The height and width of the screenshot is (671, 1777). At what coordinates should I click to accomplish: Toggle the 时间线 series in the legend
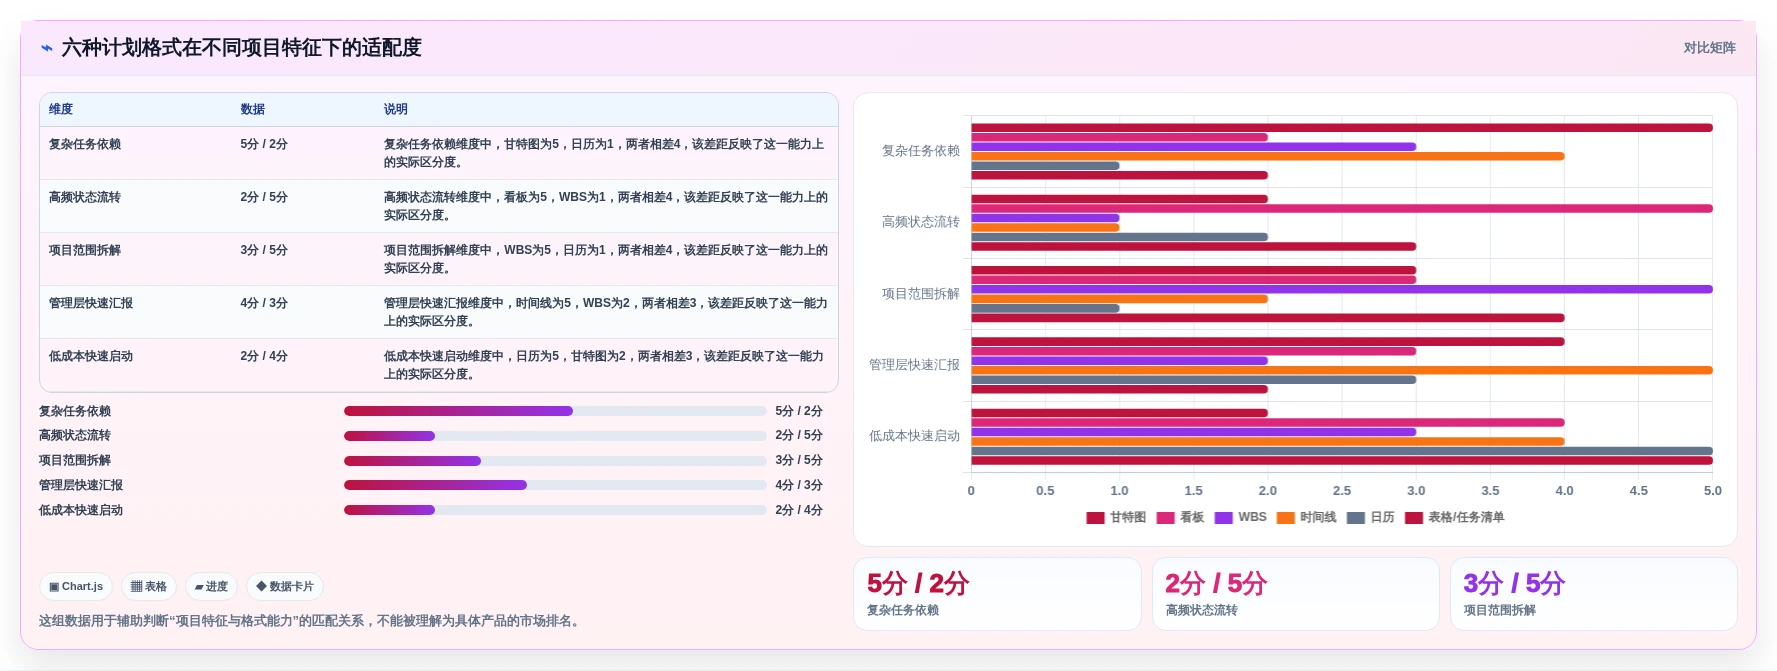pos(1306,518)
